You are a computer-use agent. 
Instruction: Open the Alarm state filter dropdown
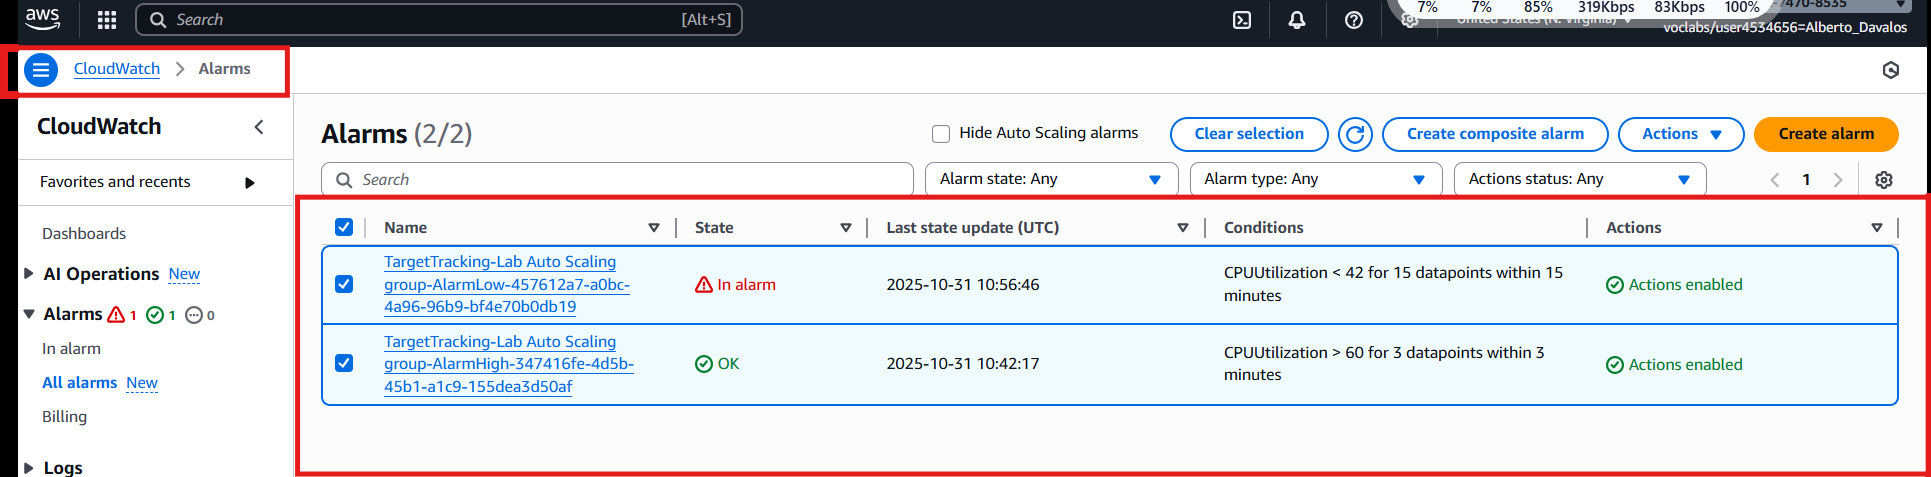tap(1051, 179)
